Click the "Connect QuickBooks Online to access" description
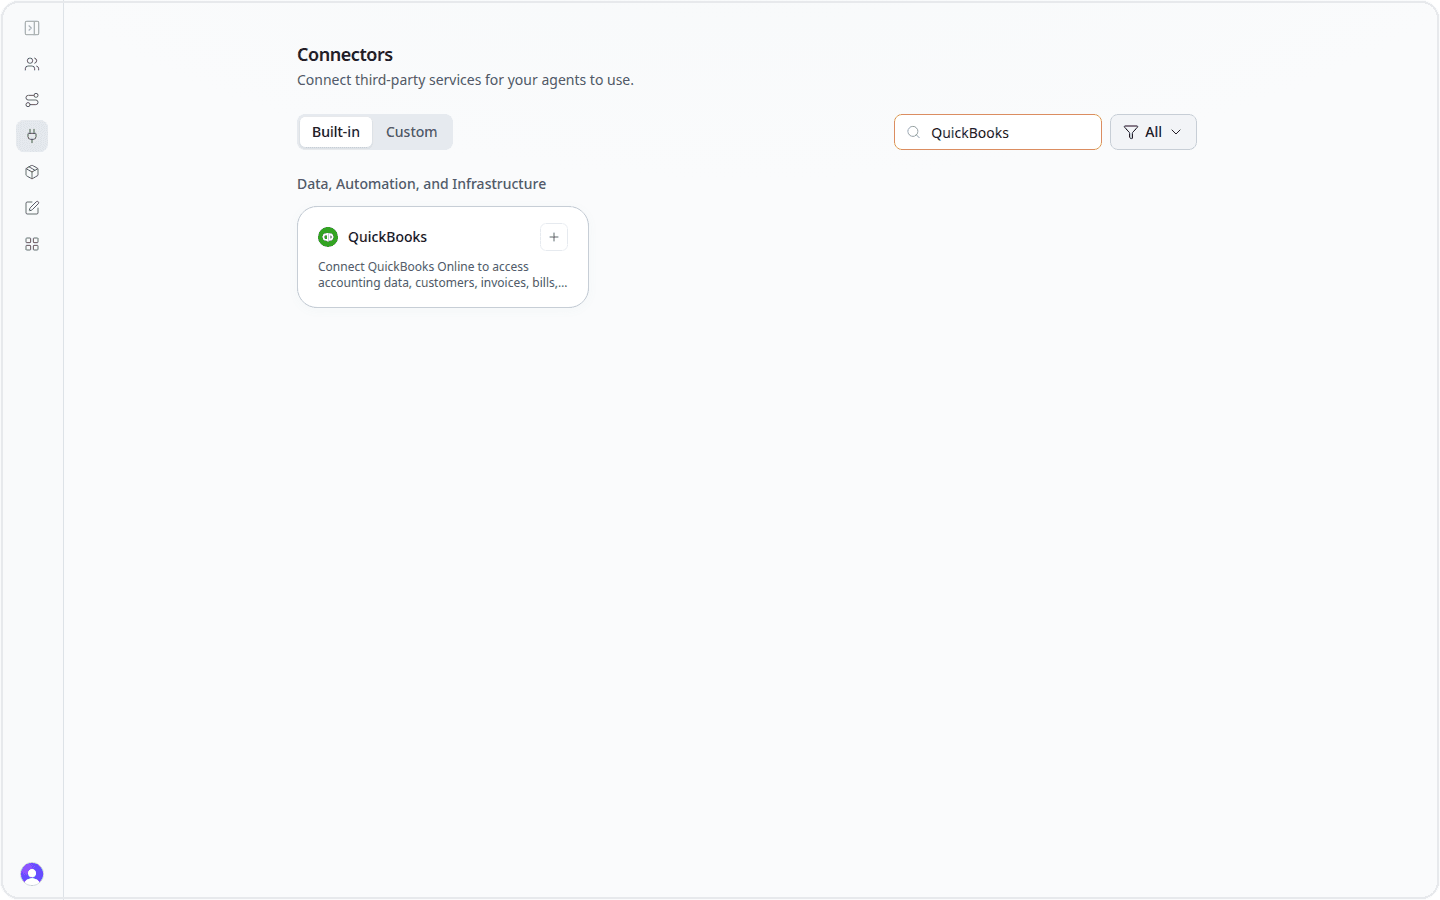The width and height of the screenshot is (1440, 900). coord(443,275)
